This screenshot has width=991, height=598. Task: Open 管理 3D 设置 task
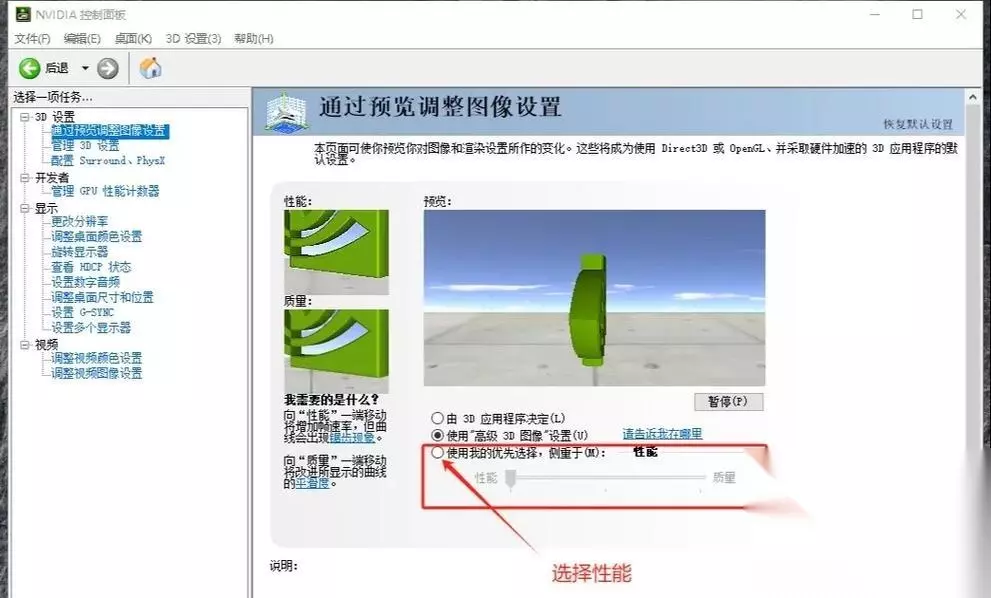click(x=85, y=145)
